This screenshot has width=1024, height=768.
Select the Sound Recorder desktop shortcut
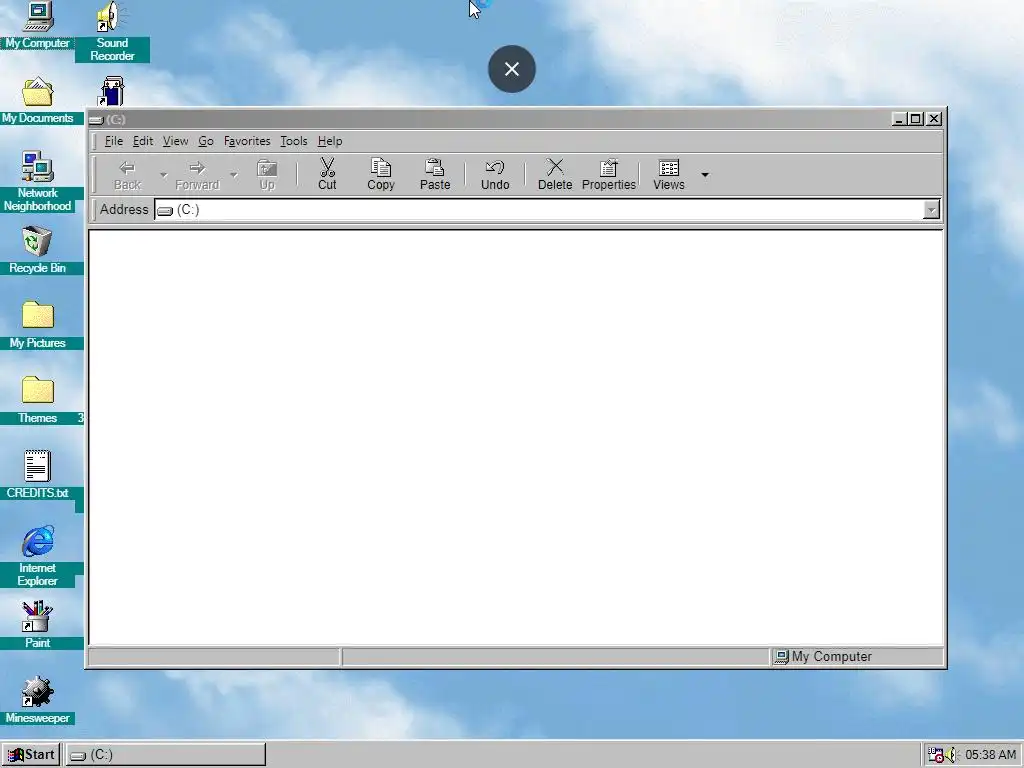112,31
